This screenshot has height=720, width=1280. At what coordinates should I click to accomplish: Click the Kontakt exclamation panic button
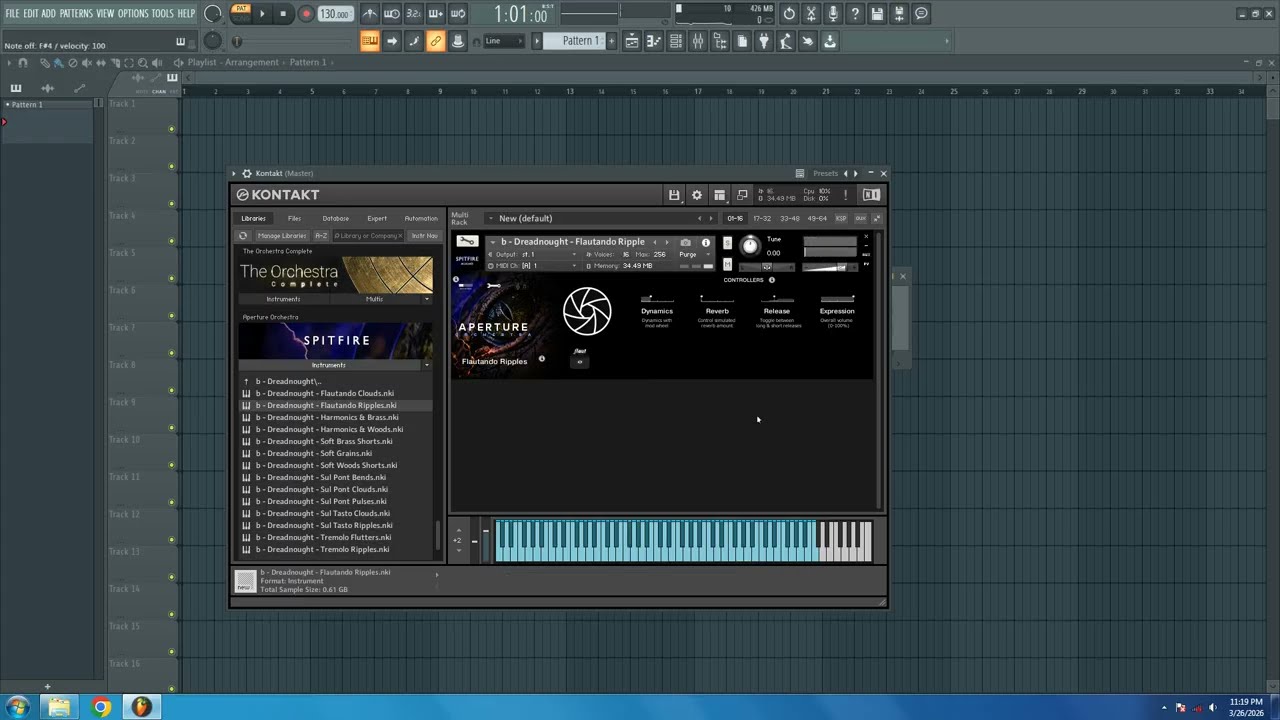coord(845,195)
